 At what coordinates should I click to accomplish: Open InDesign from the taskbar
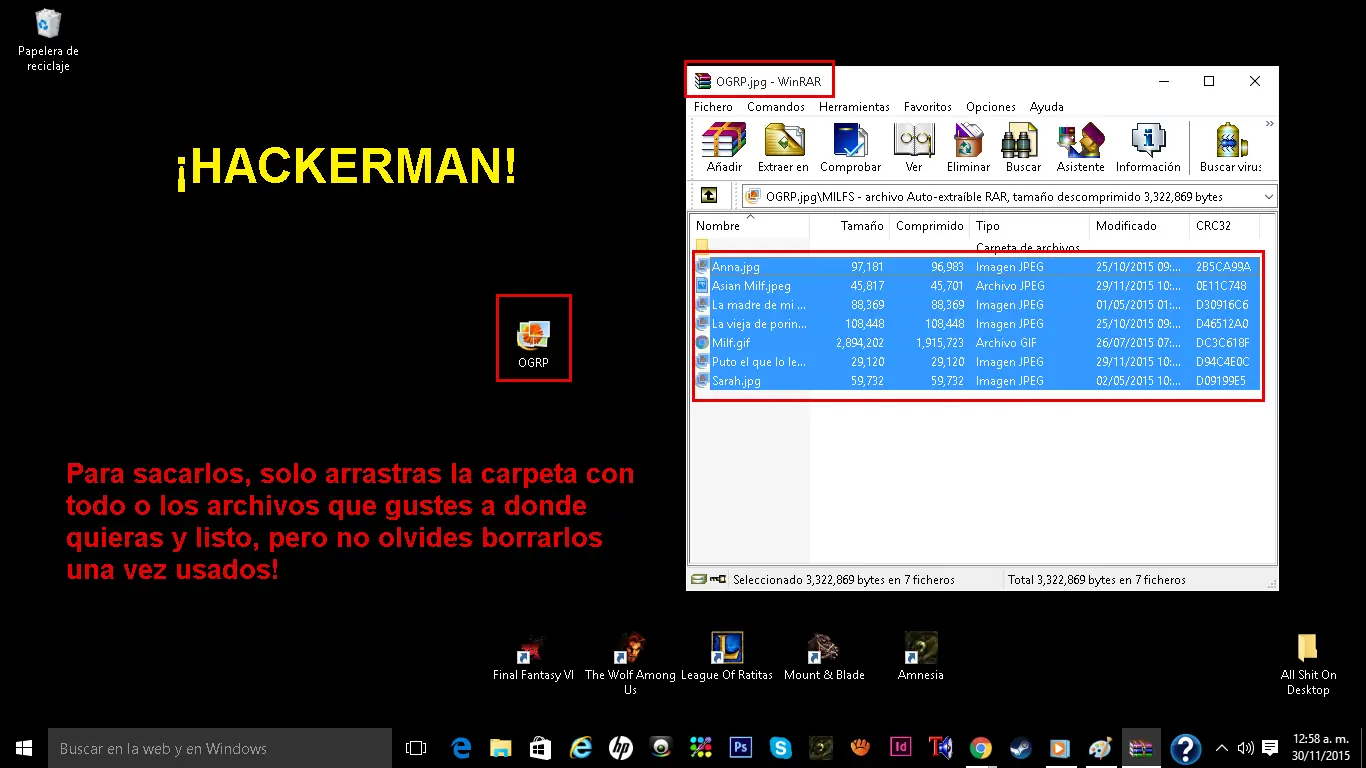(901, 748)
